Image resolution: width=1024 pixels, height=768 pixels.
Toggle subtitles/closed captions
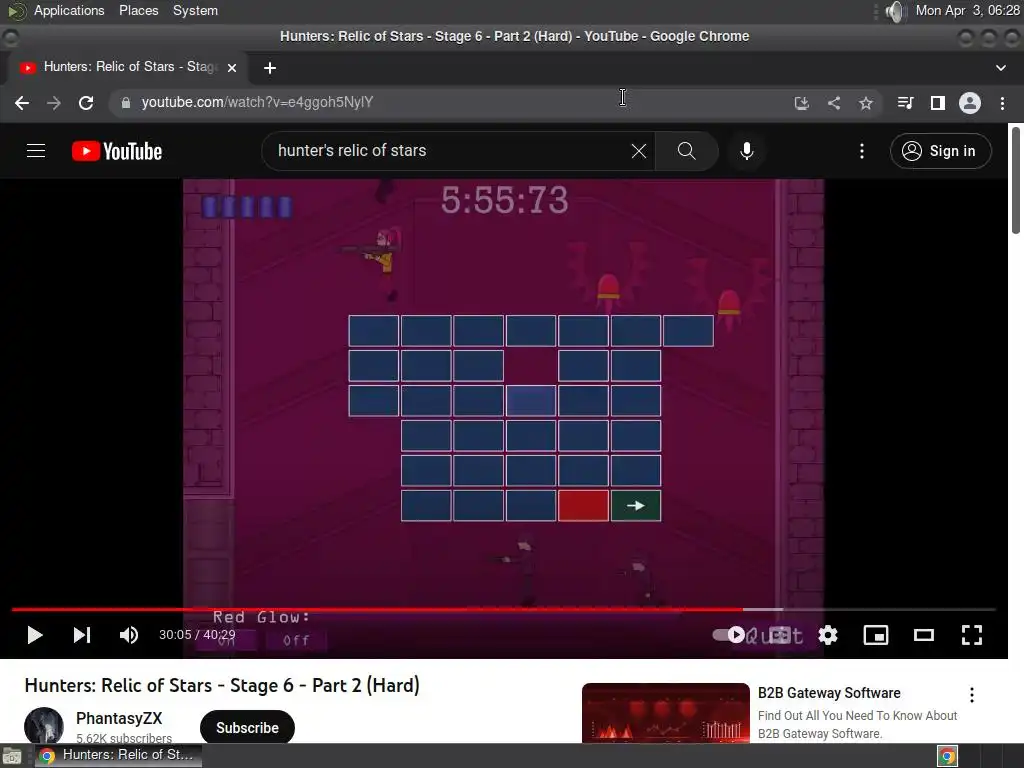(780, 635)
